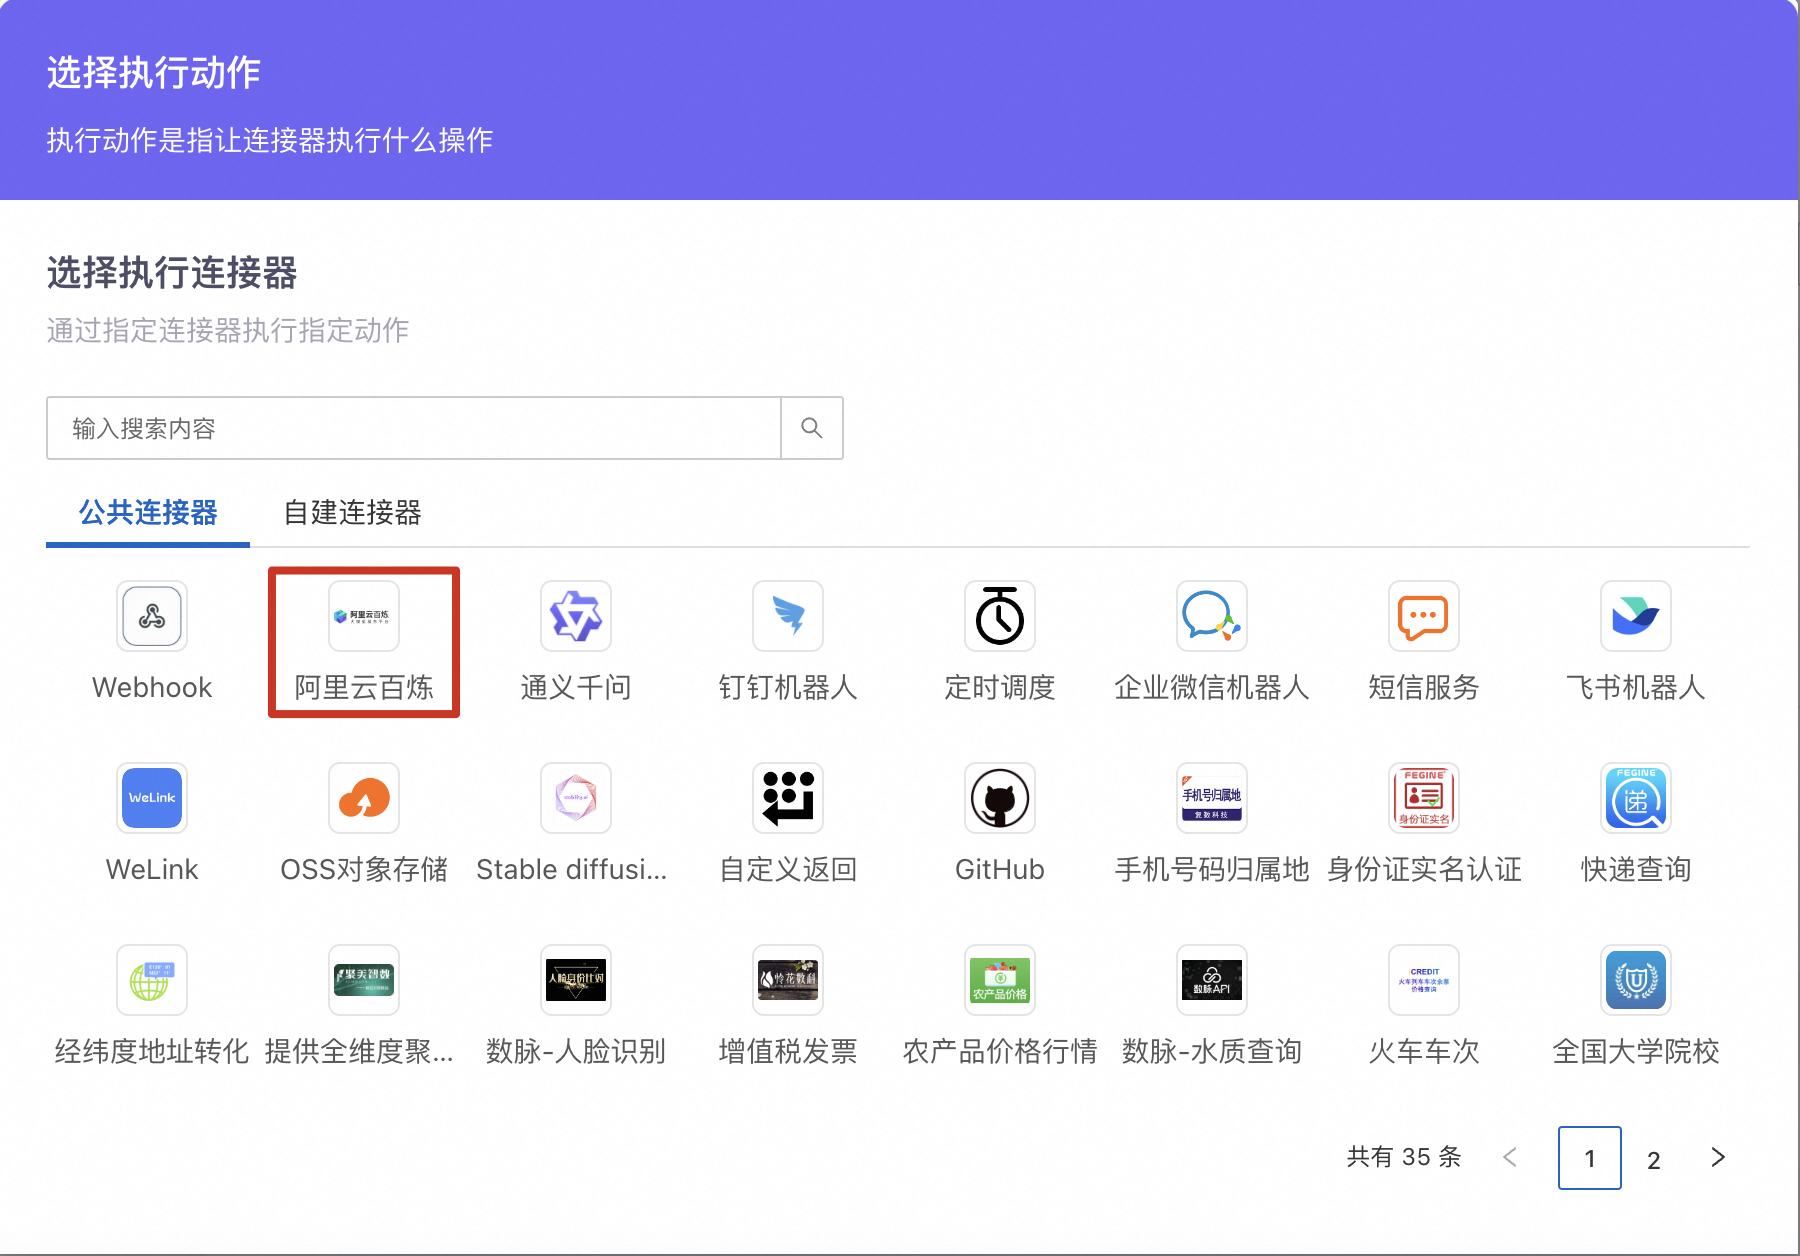Screen dimensions: 1800x1256
Task: Click the 定时调度 label text
Action: coord(1000,688)
